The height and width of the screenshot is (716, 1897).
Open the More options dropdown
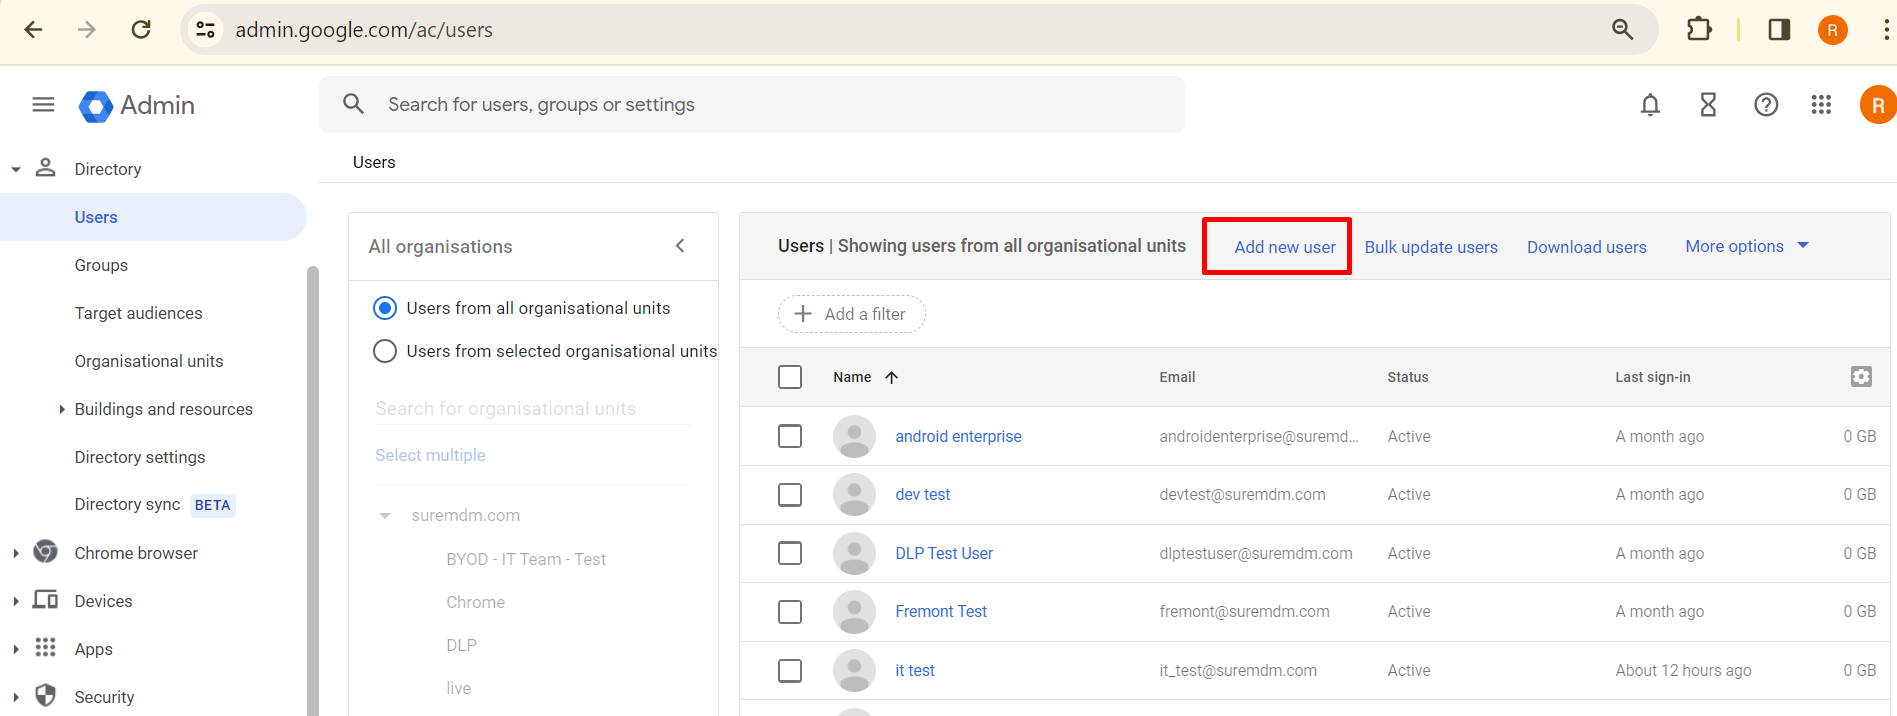coord(1747,246)
